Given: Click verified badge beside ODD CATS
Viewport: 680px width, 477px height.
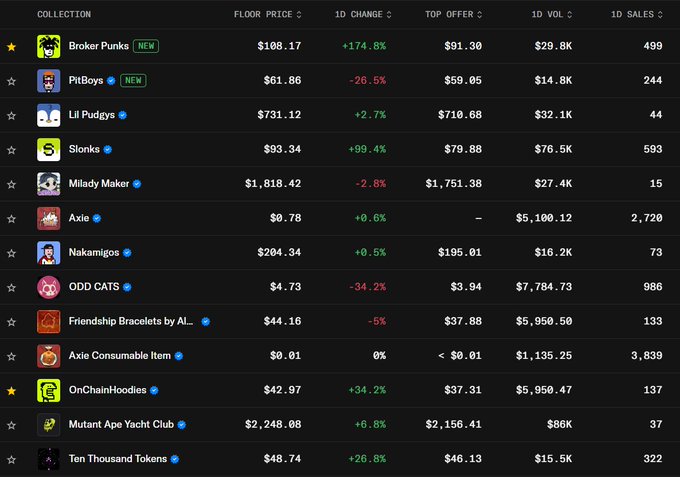Looking at the screenshot, I should (127, 287).
